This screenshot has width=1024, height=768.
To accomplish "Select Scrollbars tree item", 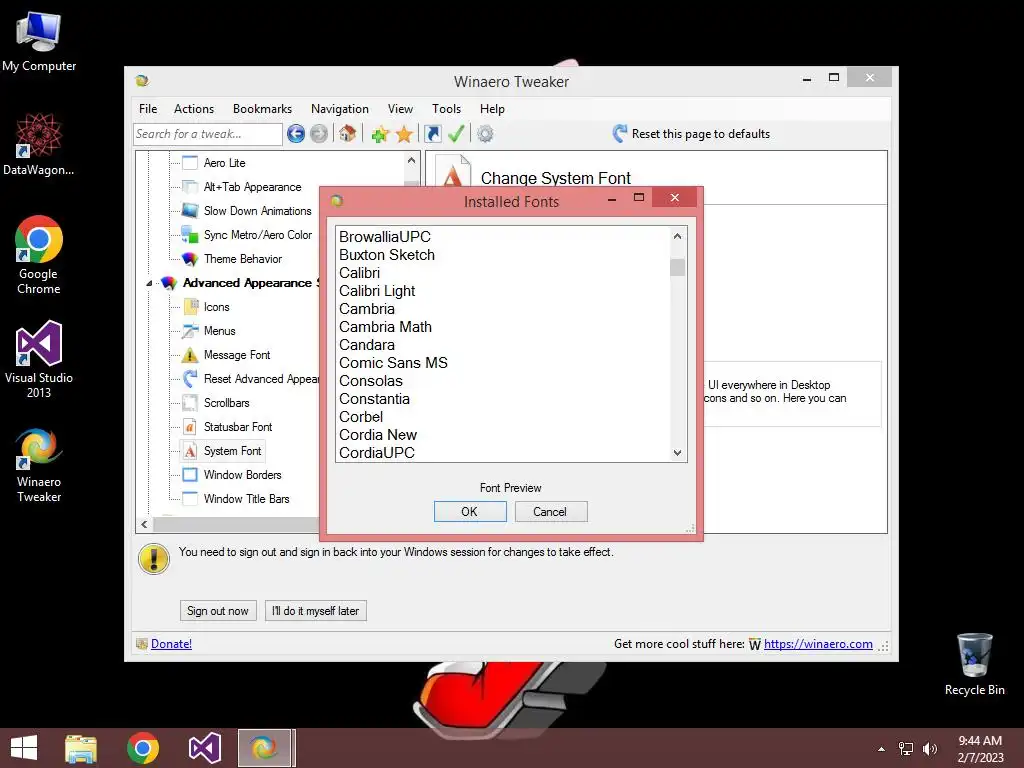I will (x=227, y=403).
